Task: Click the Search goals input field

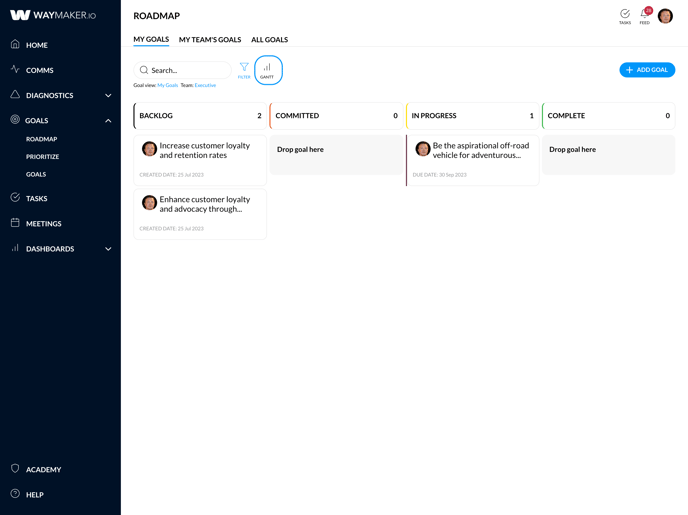Action: [182, 70]
